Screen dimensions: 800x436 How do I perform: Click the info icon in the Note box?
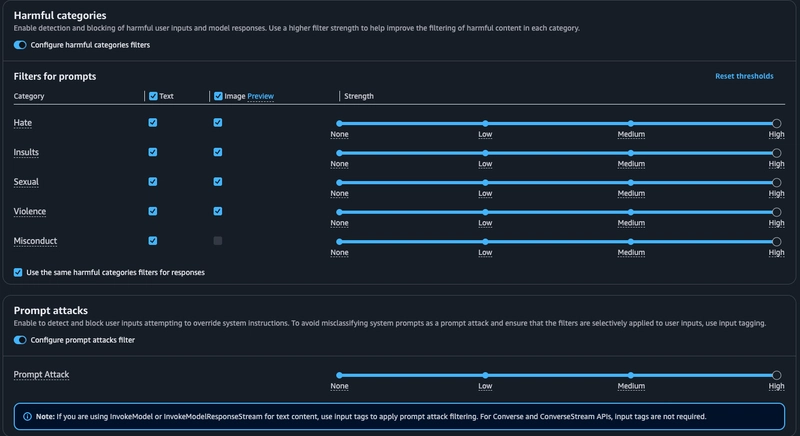pyautogui.click(x=28, y=416)
